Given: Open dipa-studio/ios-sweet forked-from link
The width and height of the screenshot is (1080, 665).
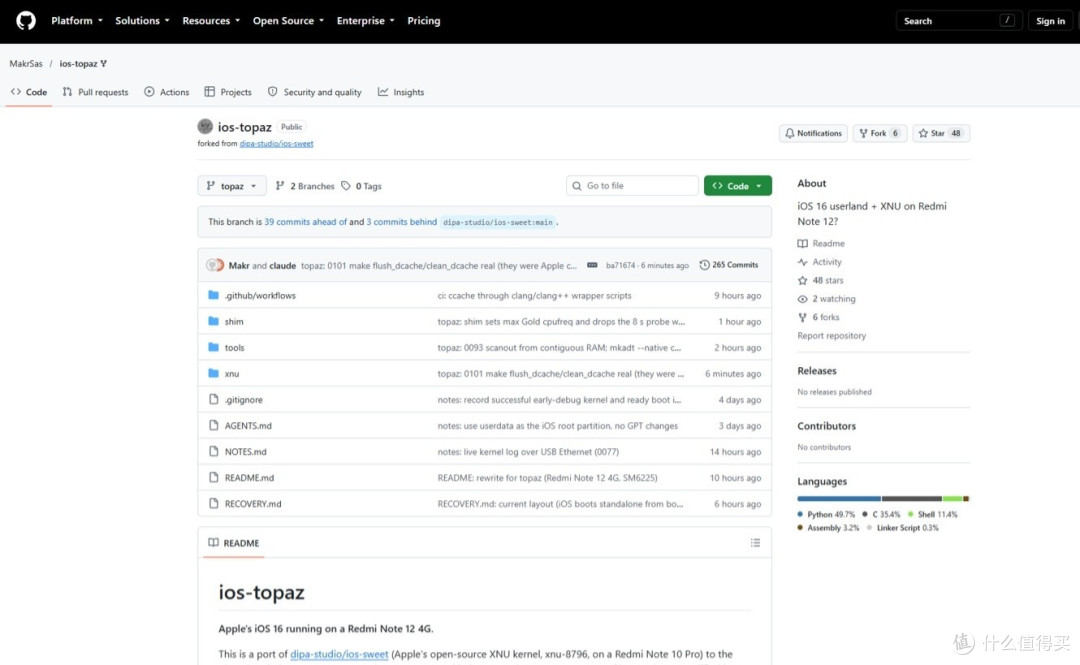Looking at the screenshot, I should click(276, 143).
